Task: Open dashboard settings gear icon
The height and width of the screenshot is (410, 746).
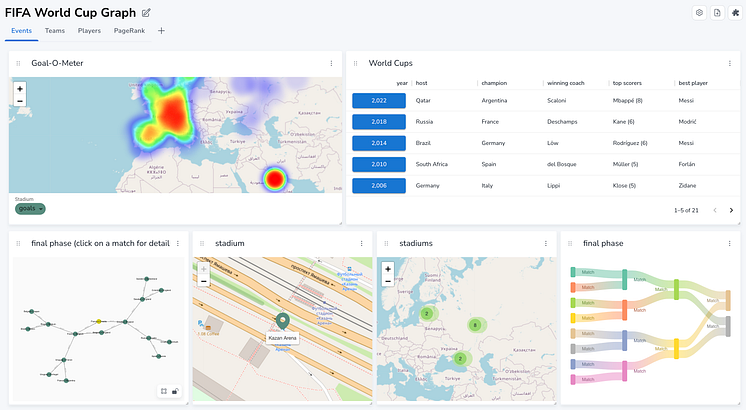Action: pos(699,13)
